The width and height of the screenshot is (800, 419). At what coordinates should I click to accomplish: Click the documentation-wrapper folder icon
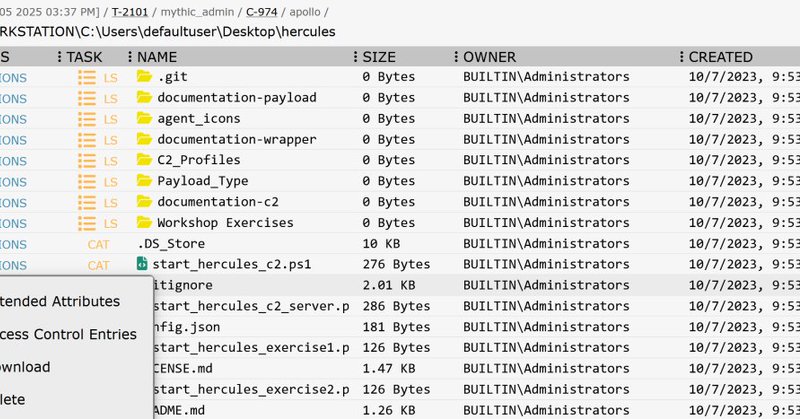pyautogui.click(x=144, y=139)
